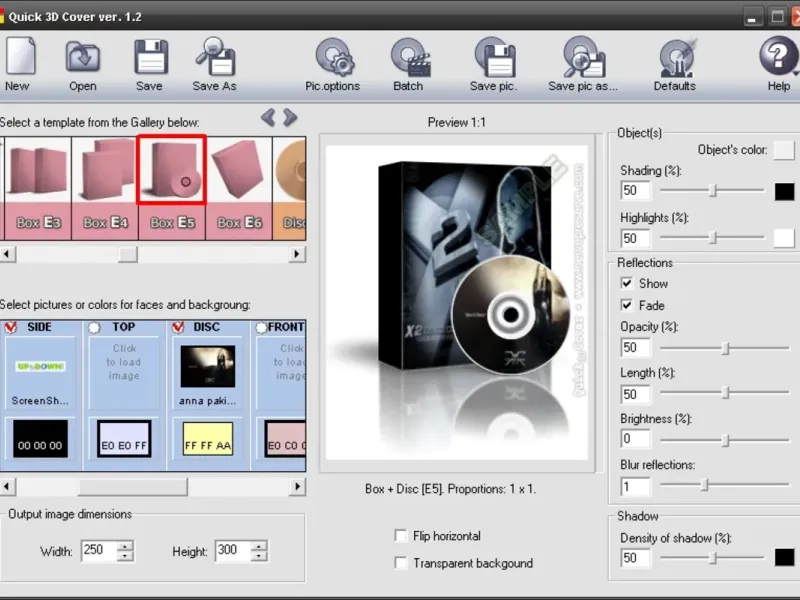Select the Box E6 template
The height and width of the screenshot is (600, 800).
coord(239,188)
